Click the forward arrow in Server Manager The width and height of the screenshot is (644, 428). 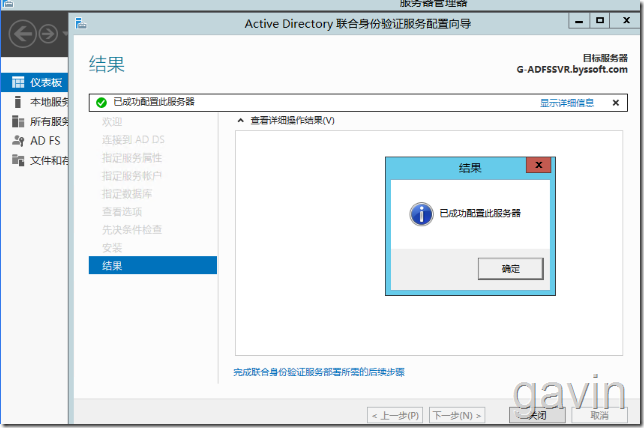[x=48, y=34]
